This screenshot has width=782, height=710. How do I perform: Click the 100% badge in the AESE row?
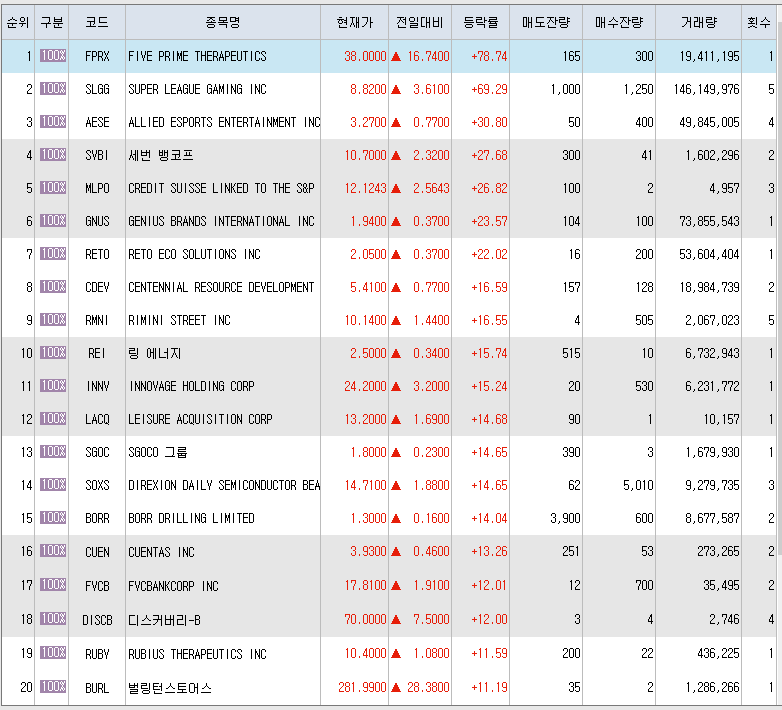[53, 121]
